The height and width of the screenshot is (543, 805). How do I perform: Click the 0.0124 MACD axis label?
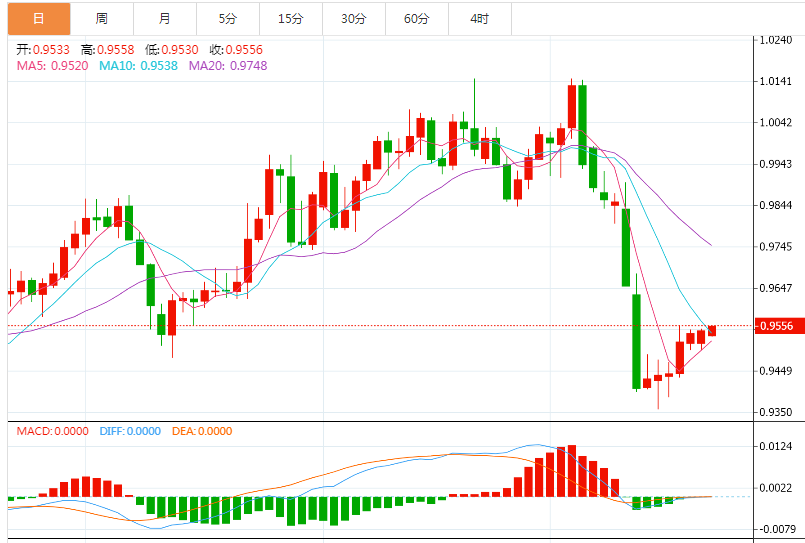[776, 446]
